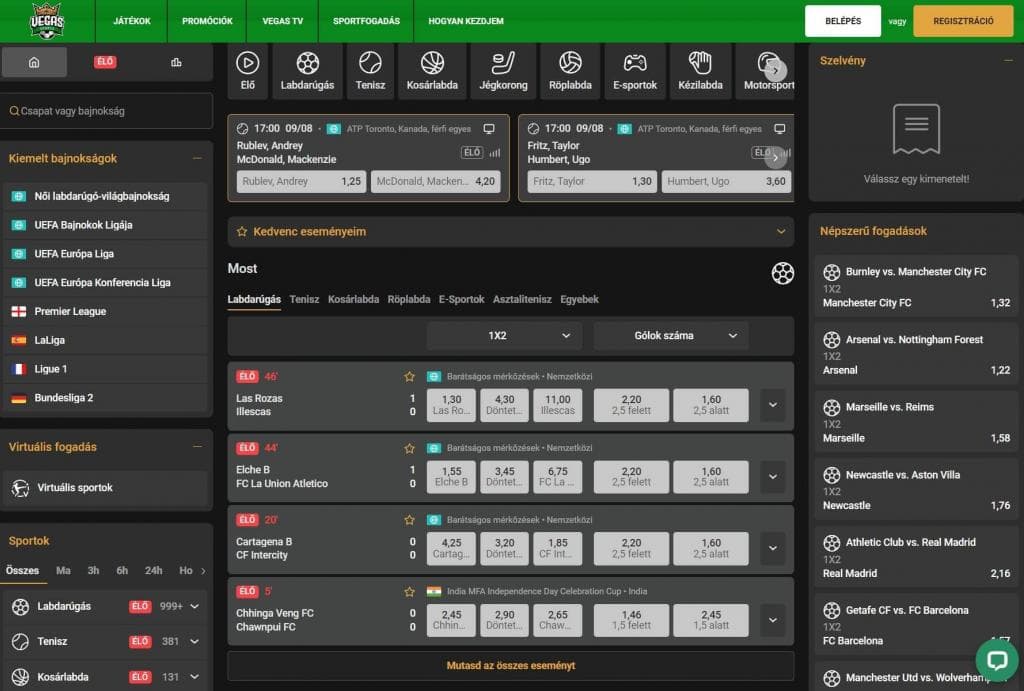The width and height of the screenshot is (1024, 691).
Task: Click the soccer ball icon for Burnley bet
Action: pyautogui.click(x=831, y=272)
